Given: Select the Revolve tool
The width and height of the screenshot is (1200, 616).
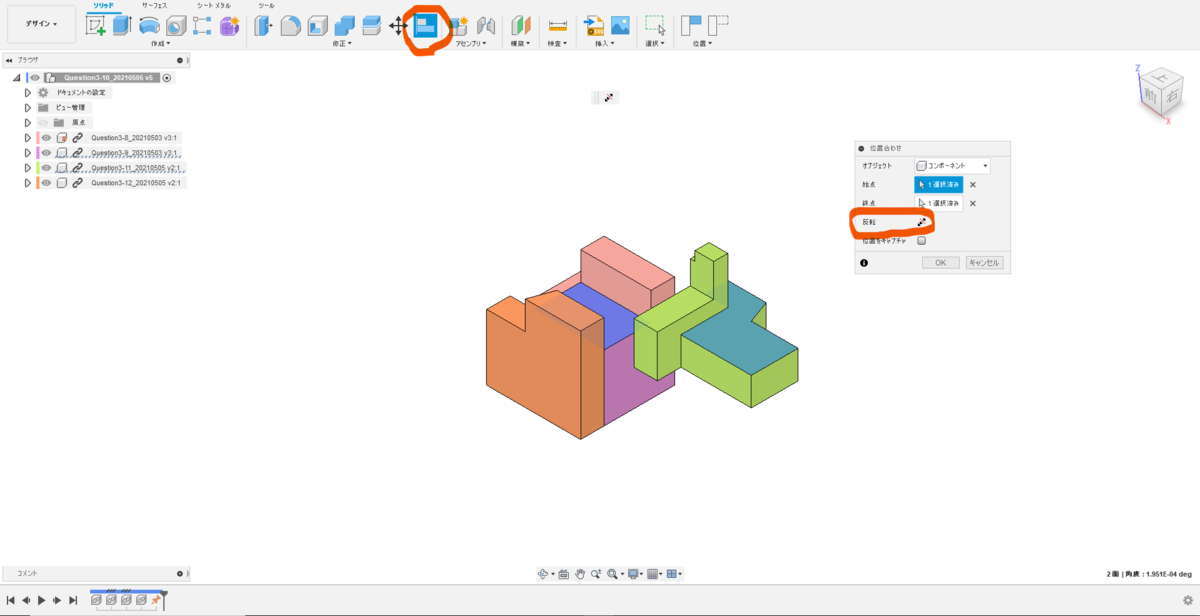Looking at the screenshot, I should pos(149,26).
